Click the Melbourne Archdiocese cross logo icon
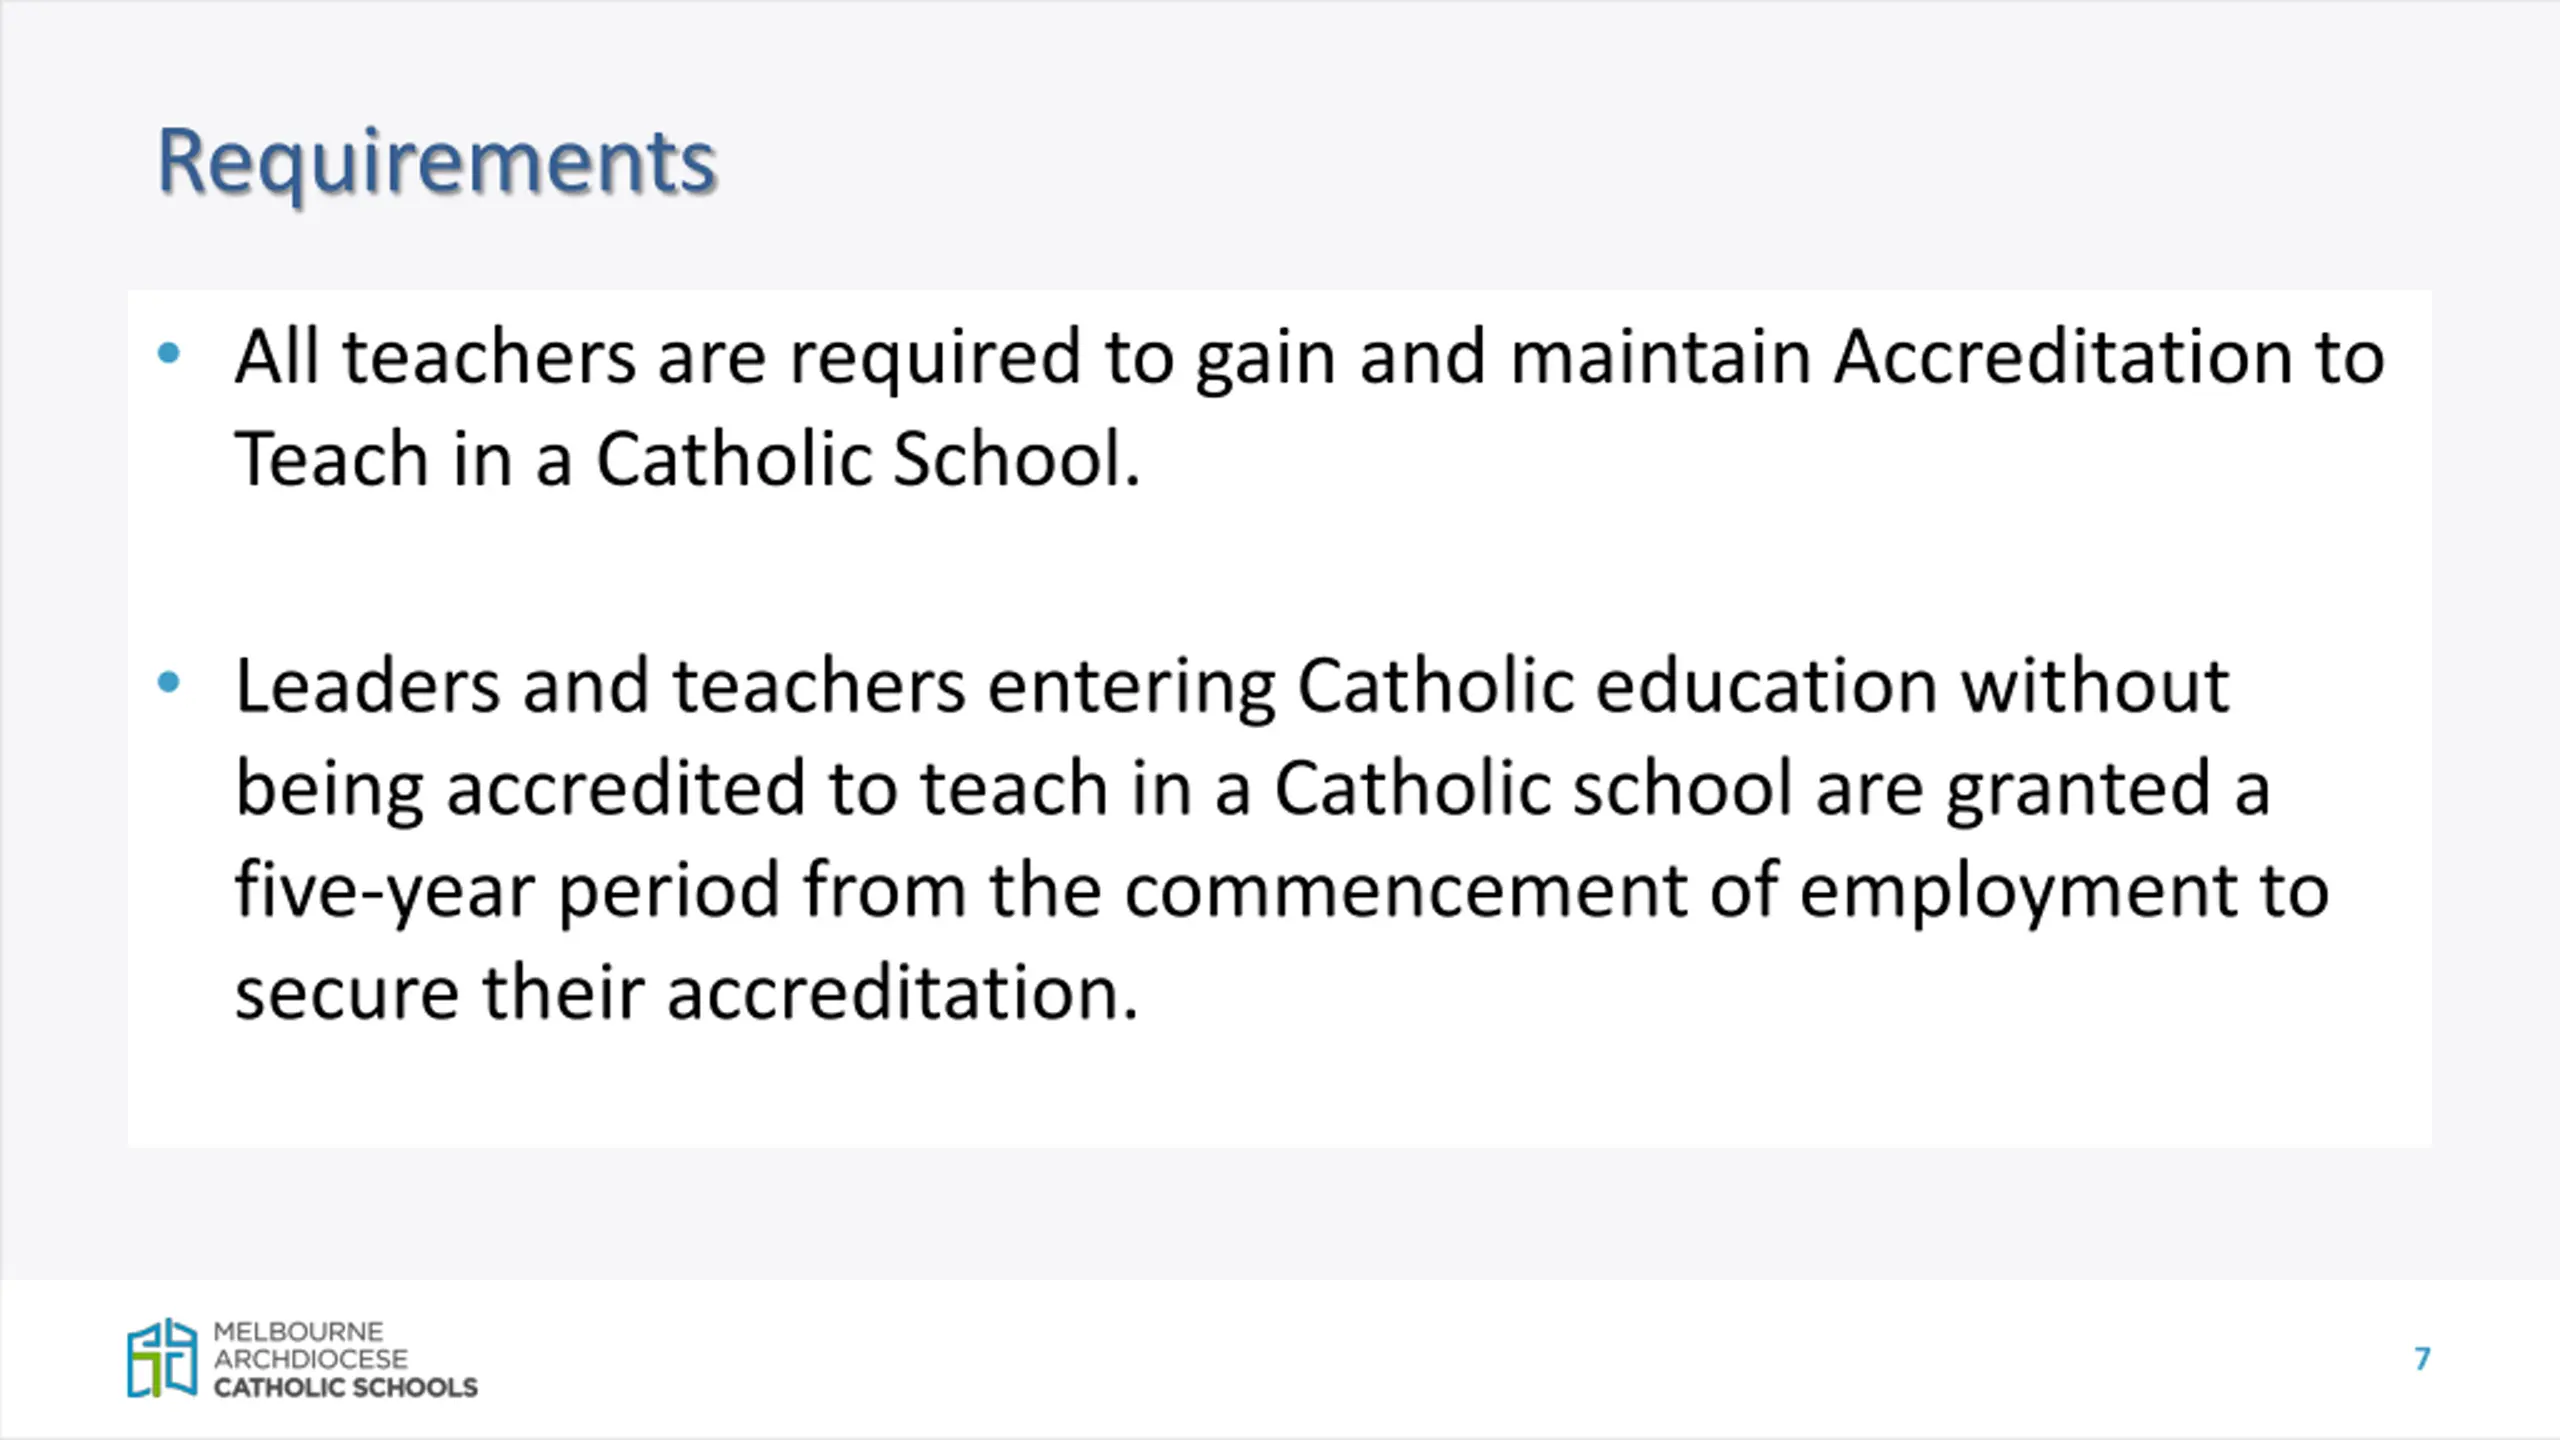 pyautogui.click(x=162, y=1358)
